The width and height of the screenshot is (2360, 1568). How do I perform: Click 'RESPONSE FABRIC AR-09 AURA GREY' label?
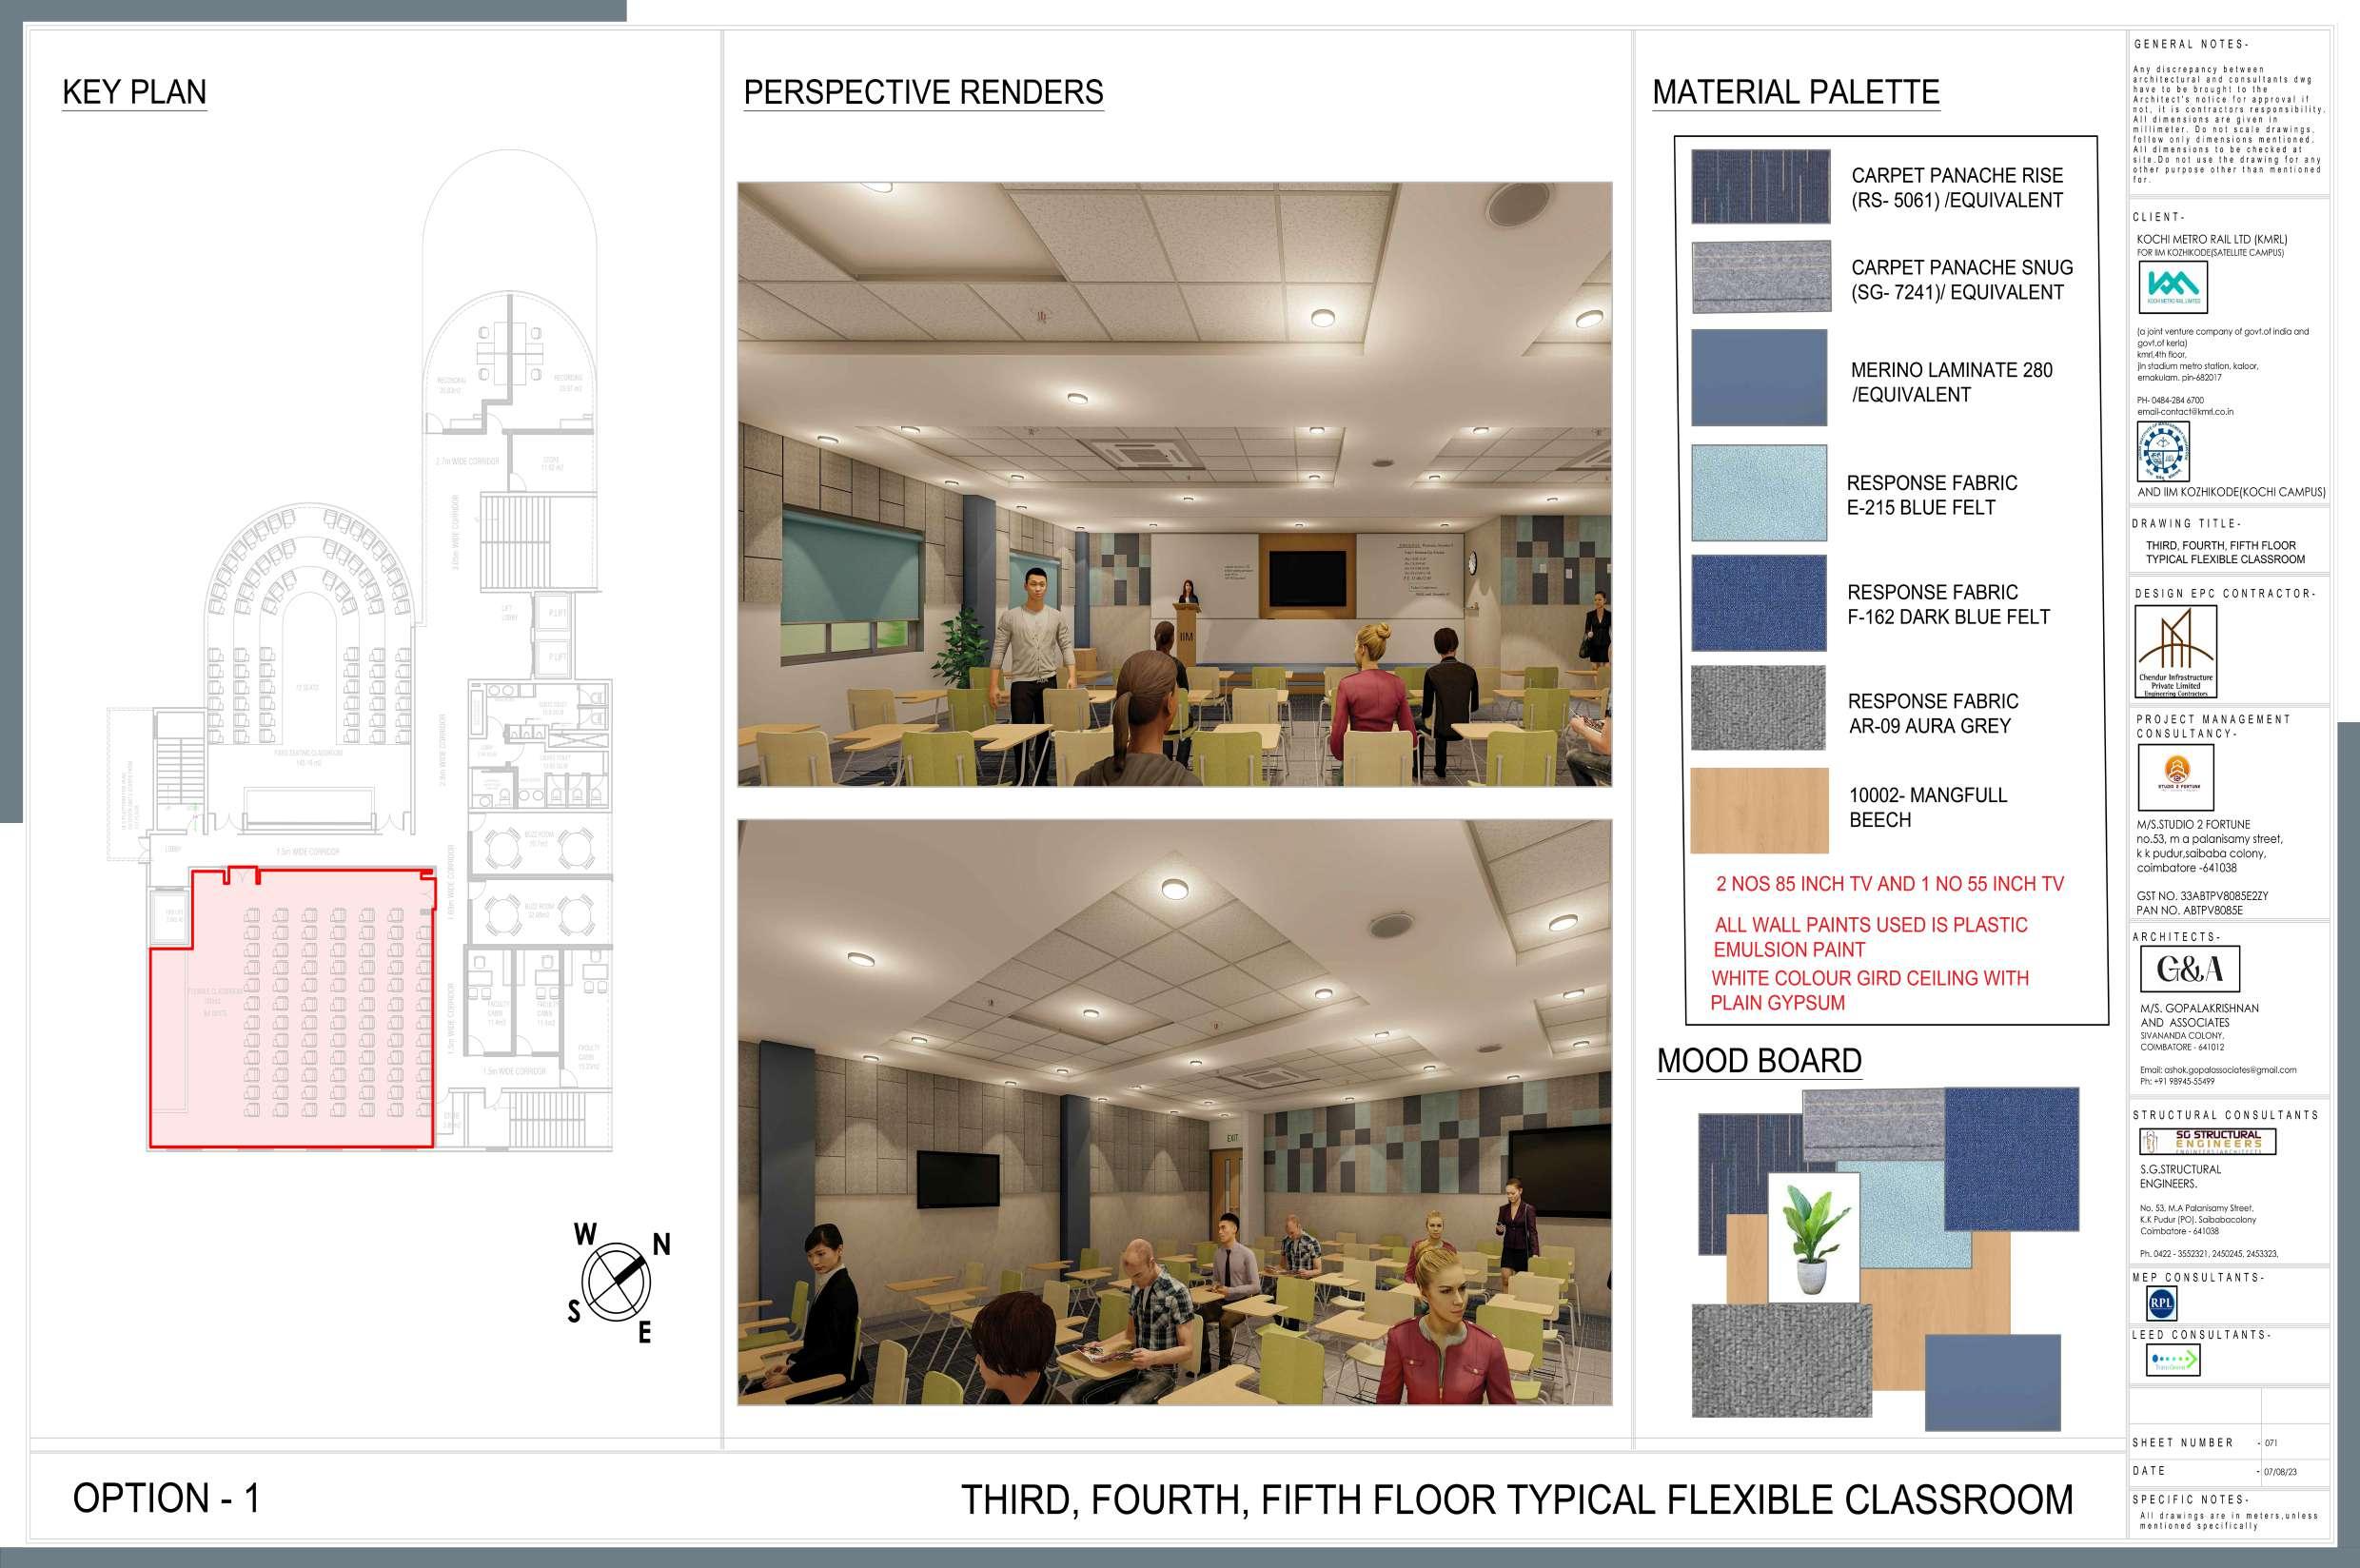pos(1932,713)
